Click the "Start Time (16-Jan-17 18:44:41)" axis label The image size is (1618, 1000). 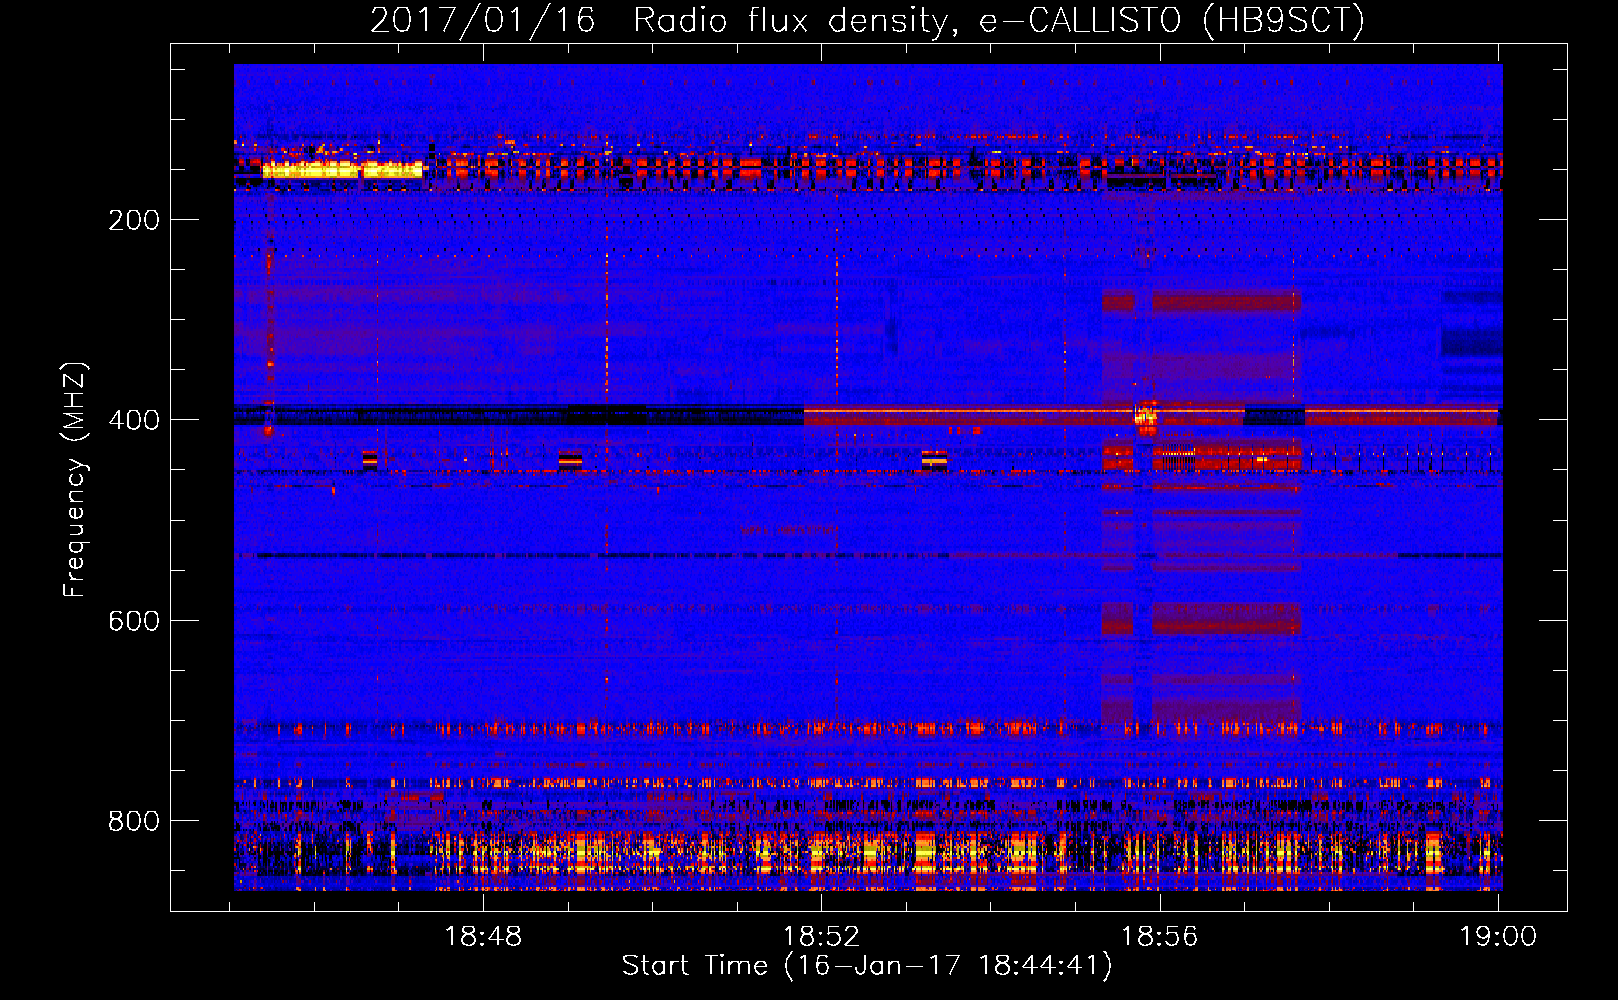coord(867,965)
